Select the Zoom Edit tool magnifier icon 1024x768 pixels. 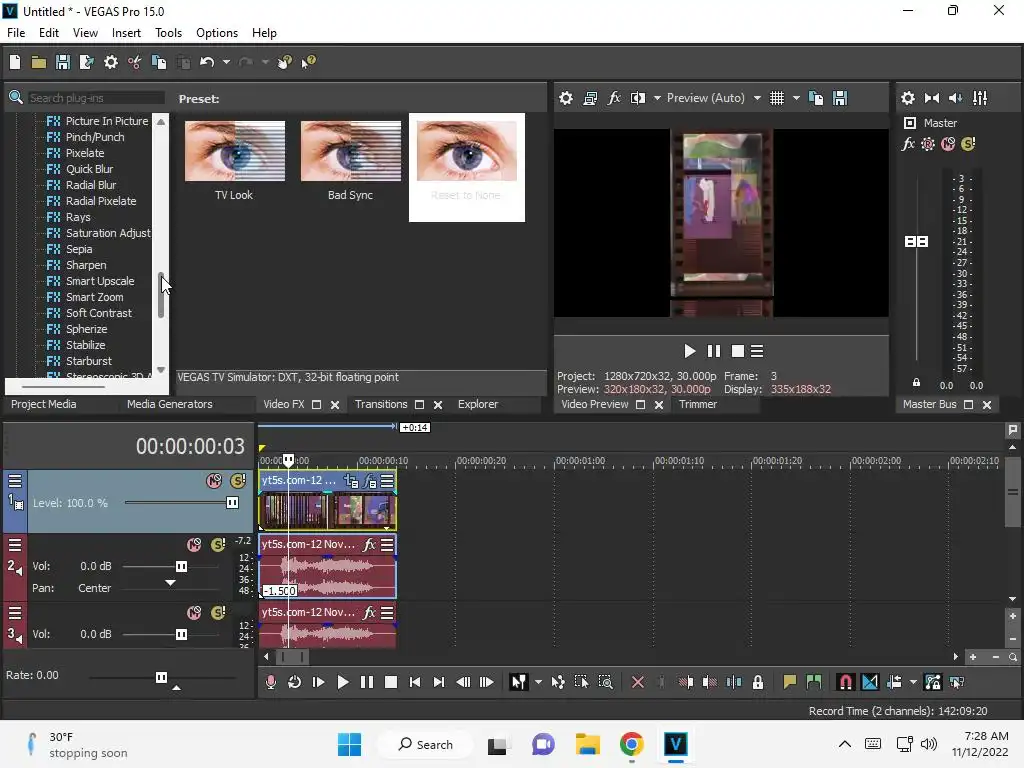605,682
